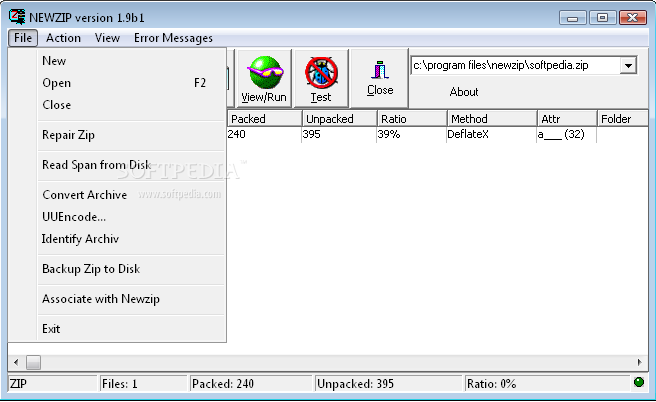Screen dimensions: 656x402
Task: Click the unpacked size cell 395
Action: 312,134
